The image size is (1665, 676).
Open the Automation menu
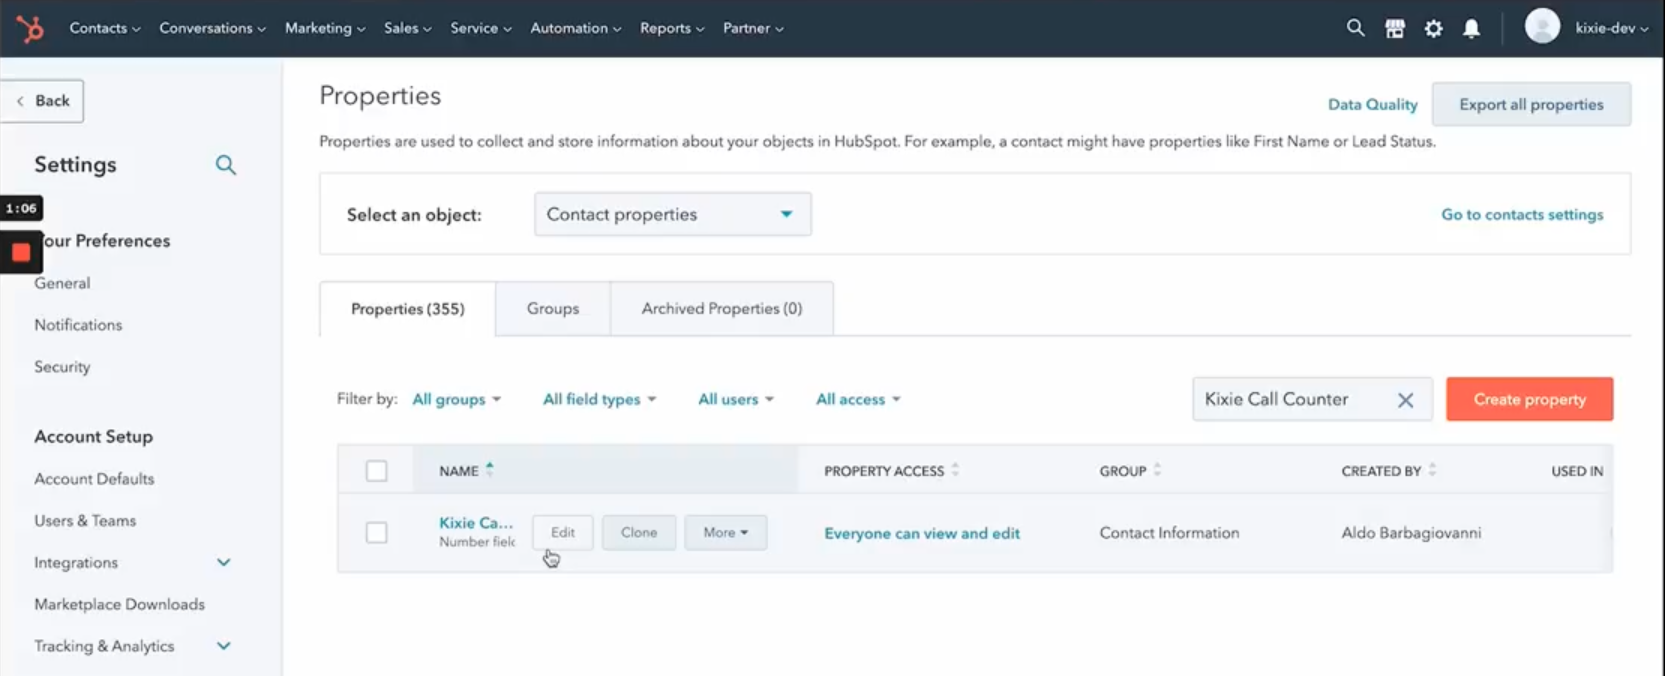click(576, 28)
